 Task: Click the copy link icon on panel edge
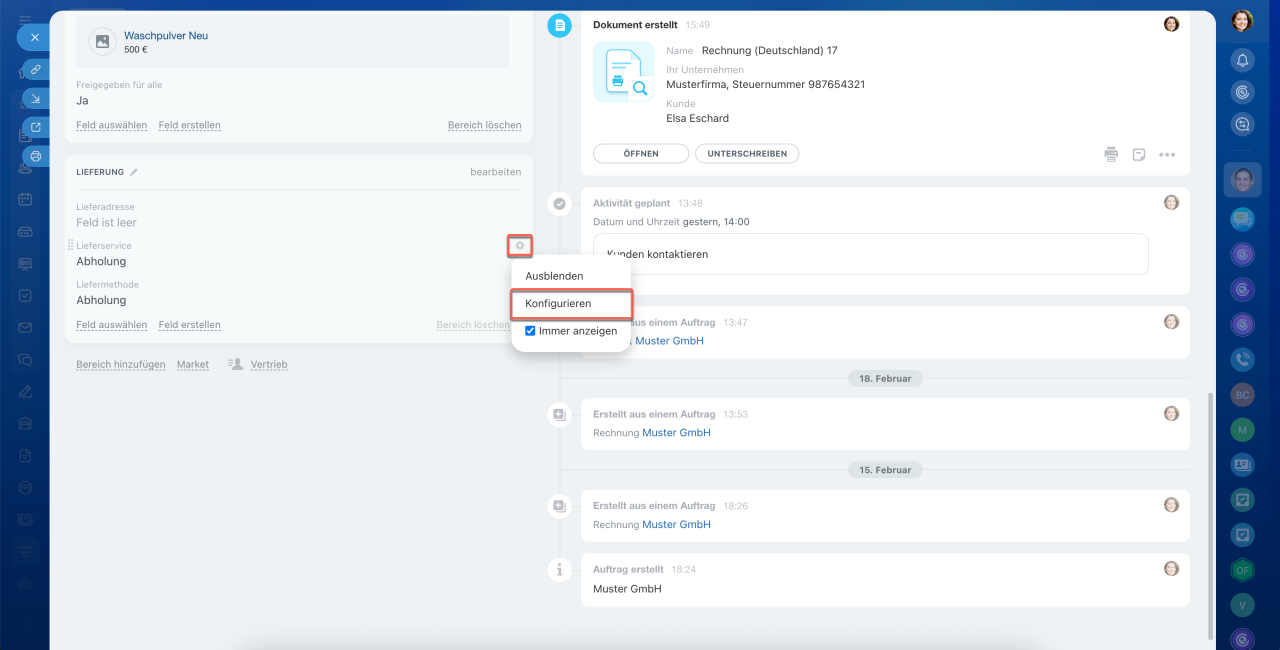click(35, 69)
